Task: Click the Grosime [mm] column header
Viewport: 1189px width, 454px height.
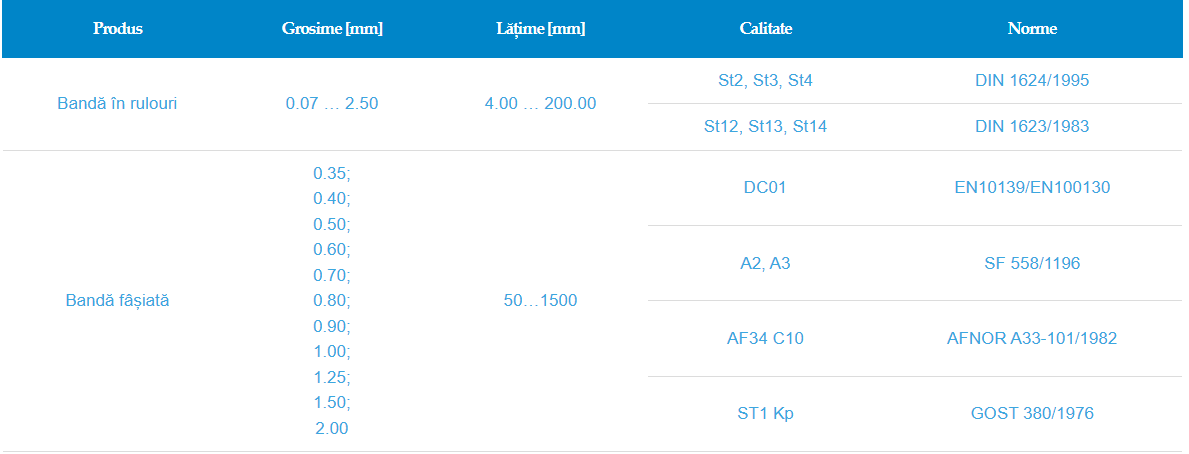Action: [x=332, y=29]
